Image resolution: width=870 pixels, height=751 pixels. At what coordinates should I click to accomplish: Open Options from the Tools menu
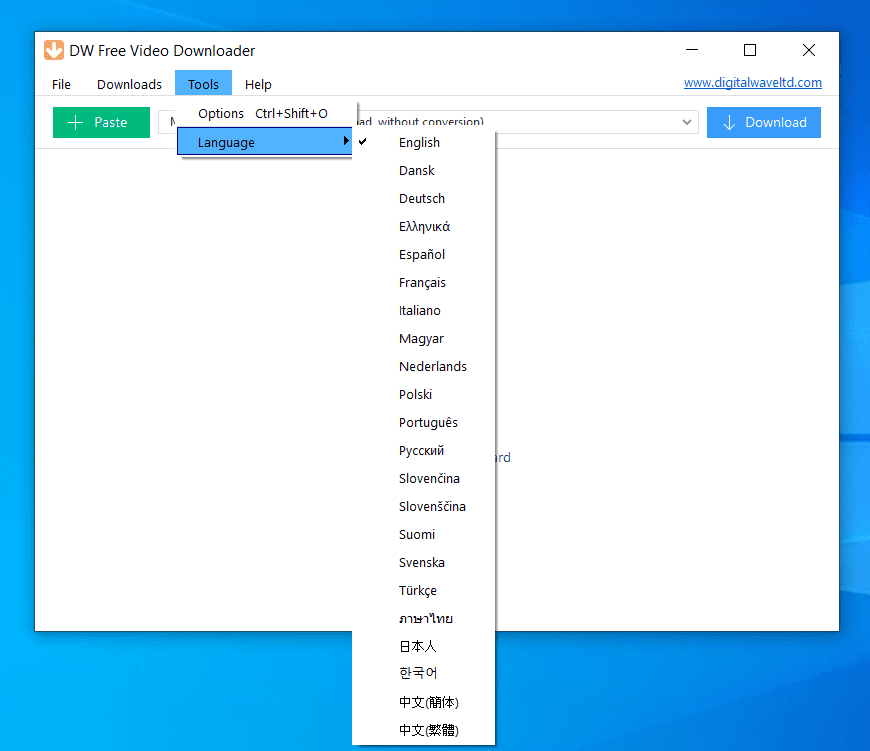coord(266,114)
